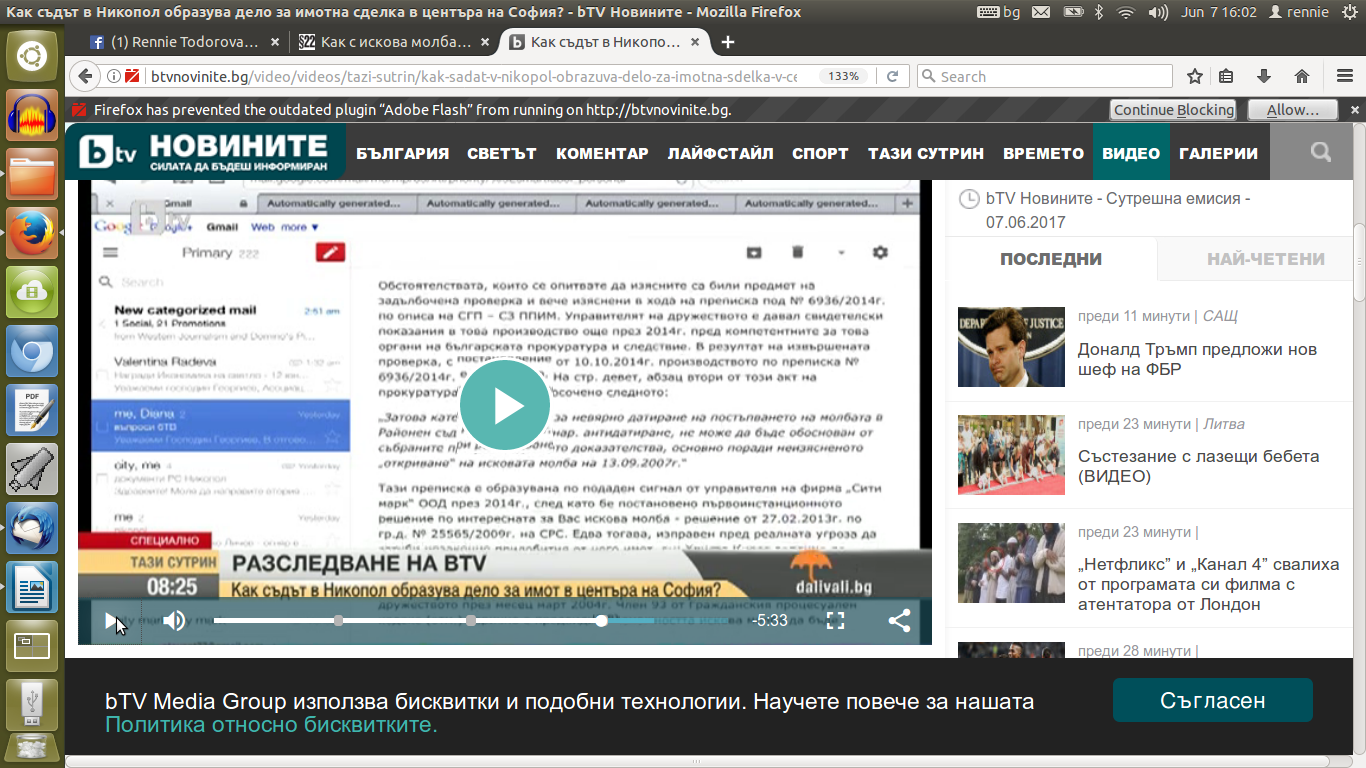This screenshot has width=1366, height=768.
Task: Click the Firefox back arrow button
Action: [x=85, y=76]
